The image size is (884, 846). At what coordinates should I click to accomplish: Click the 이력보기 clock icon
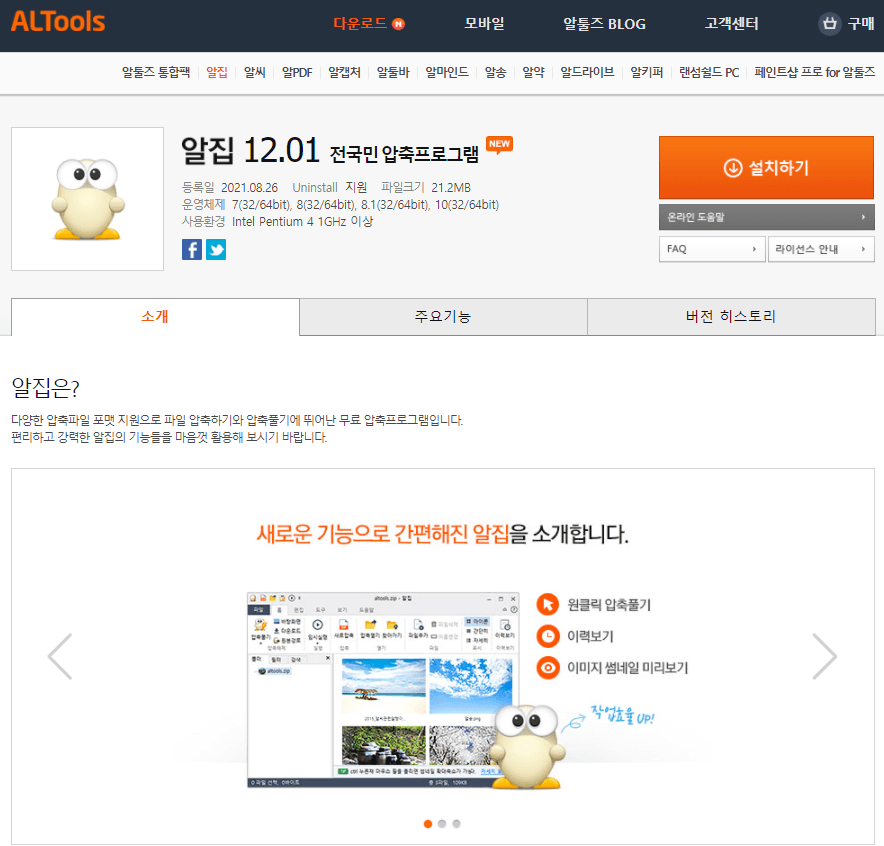[547, 636]
